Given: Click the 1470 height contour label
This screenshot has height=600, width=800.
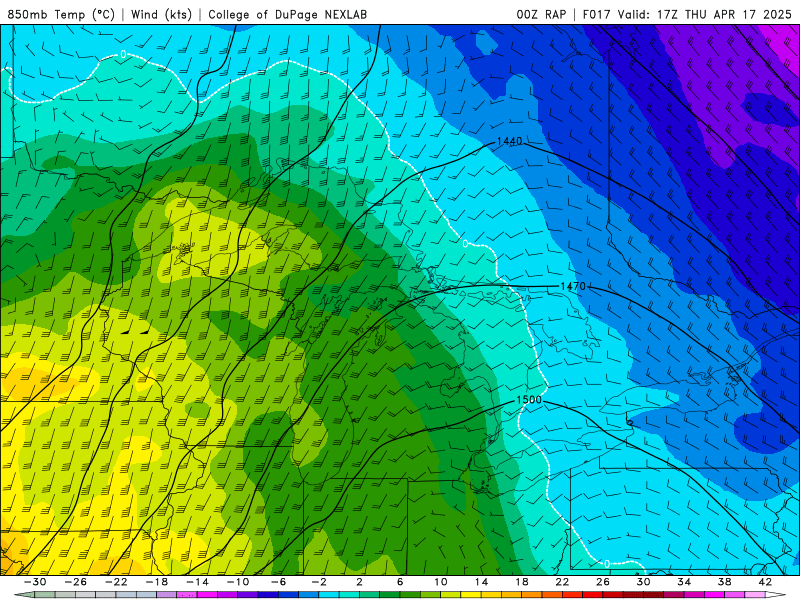Looking at the screenshot, I should pyautogui.click(x=573, y=286).
